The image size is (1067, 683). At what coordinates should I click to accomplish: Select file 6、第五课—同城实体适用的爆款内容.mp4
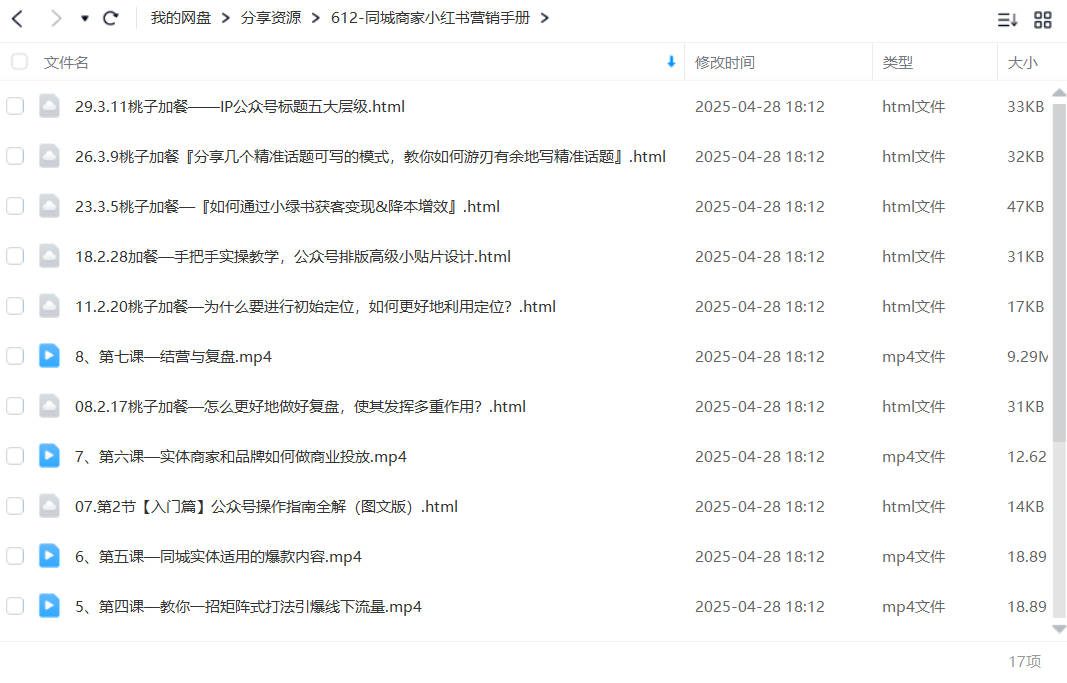point(218,557)
